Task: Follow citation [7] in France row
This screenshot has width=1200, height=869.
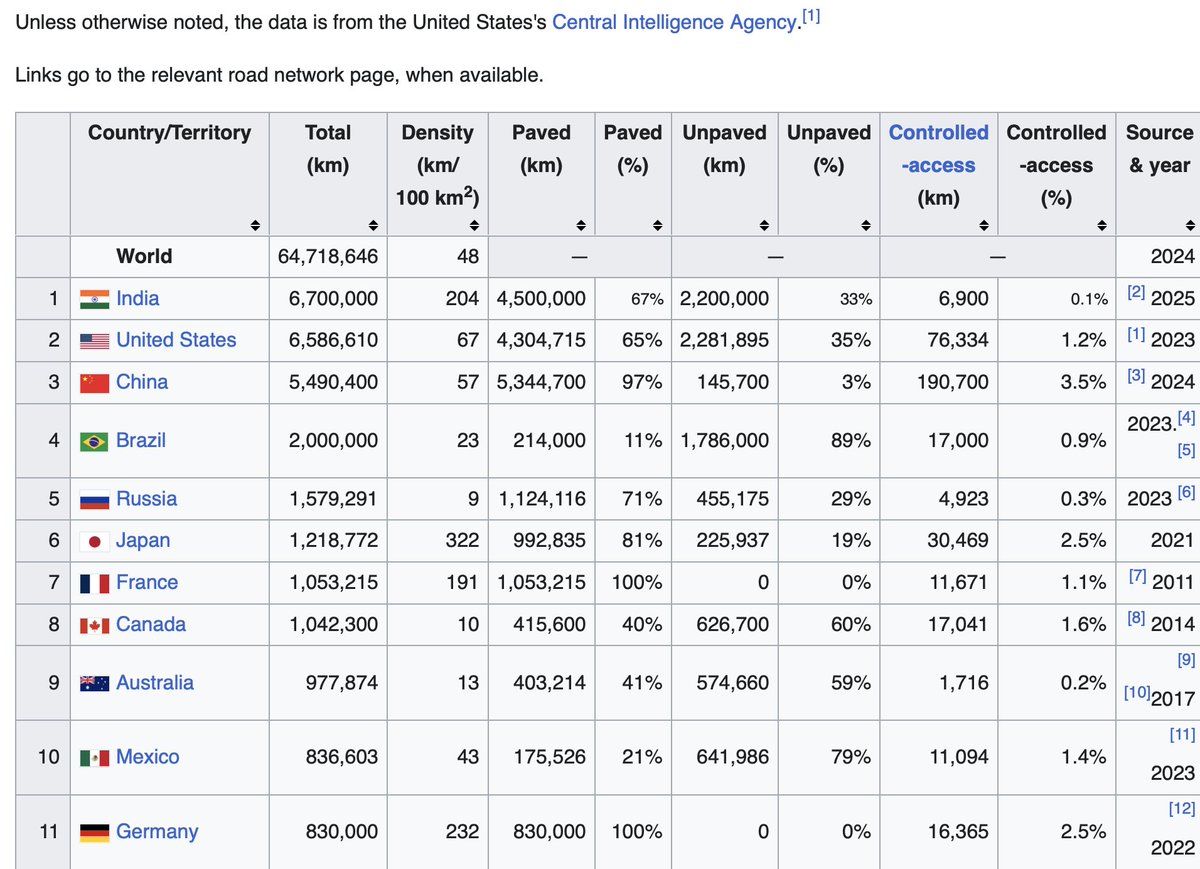Action: click(x=1136, y=577)
